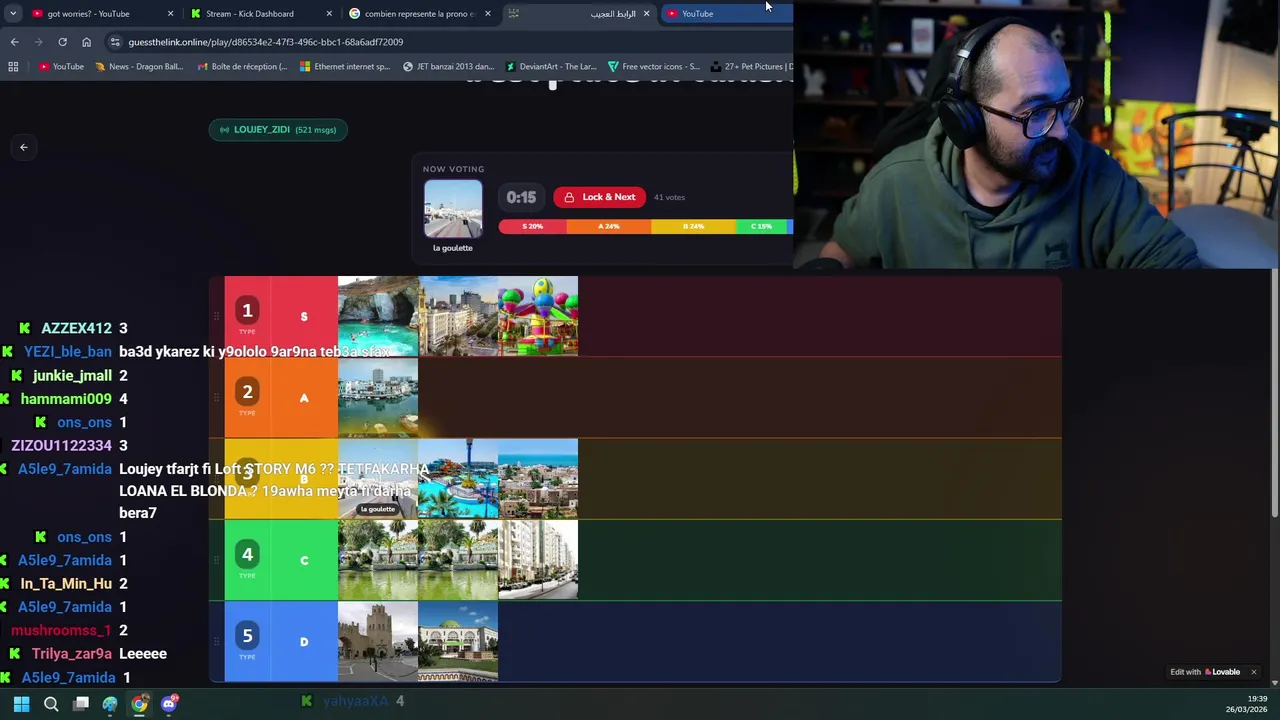Select the A tier label
Screen dimensions: 1280x720
(304, 398)
